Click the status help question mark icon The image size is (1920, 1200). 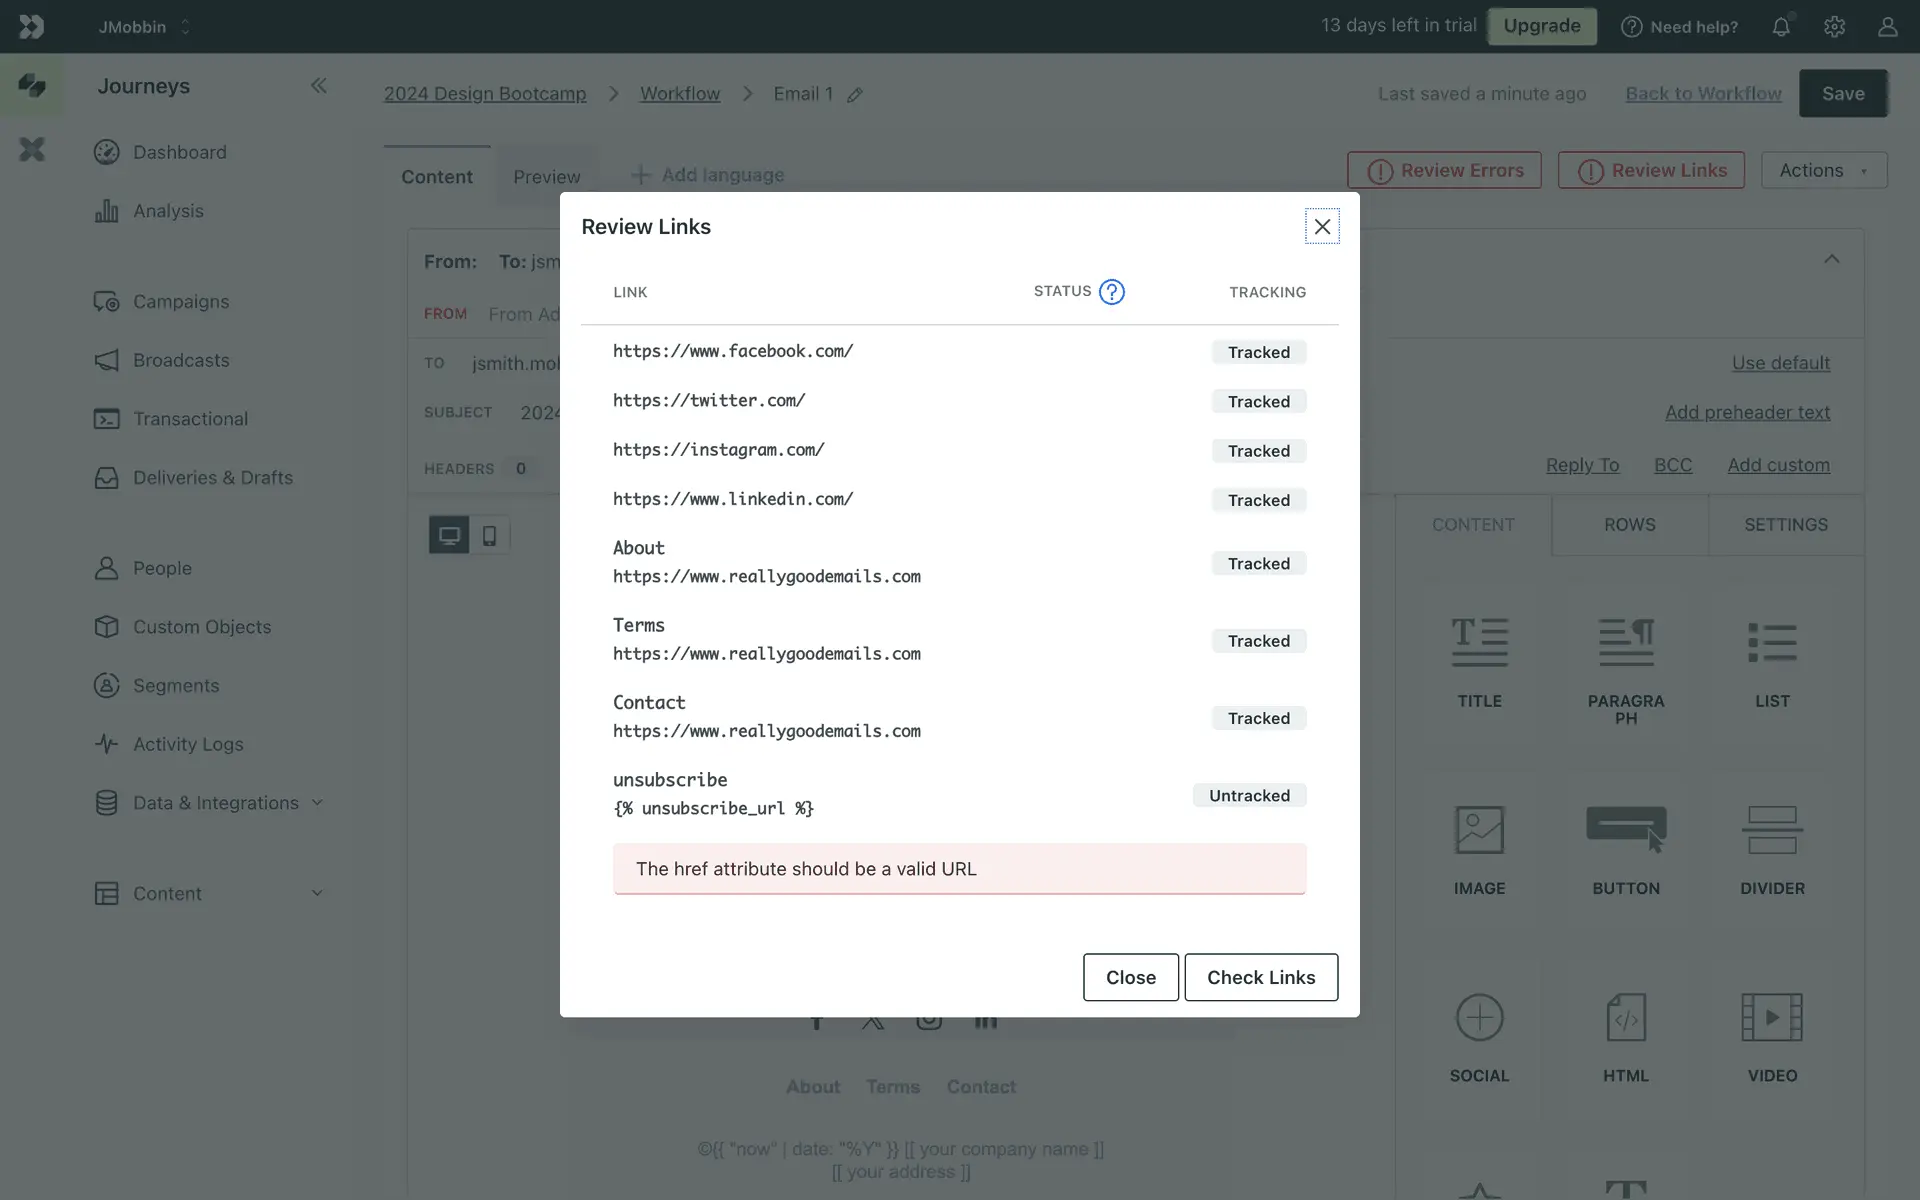click(x=1111, y=292)
